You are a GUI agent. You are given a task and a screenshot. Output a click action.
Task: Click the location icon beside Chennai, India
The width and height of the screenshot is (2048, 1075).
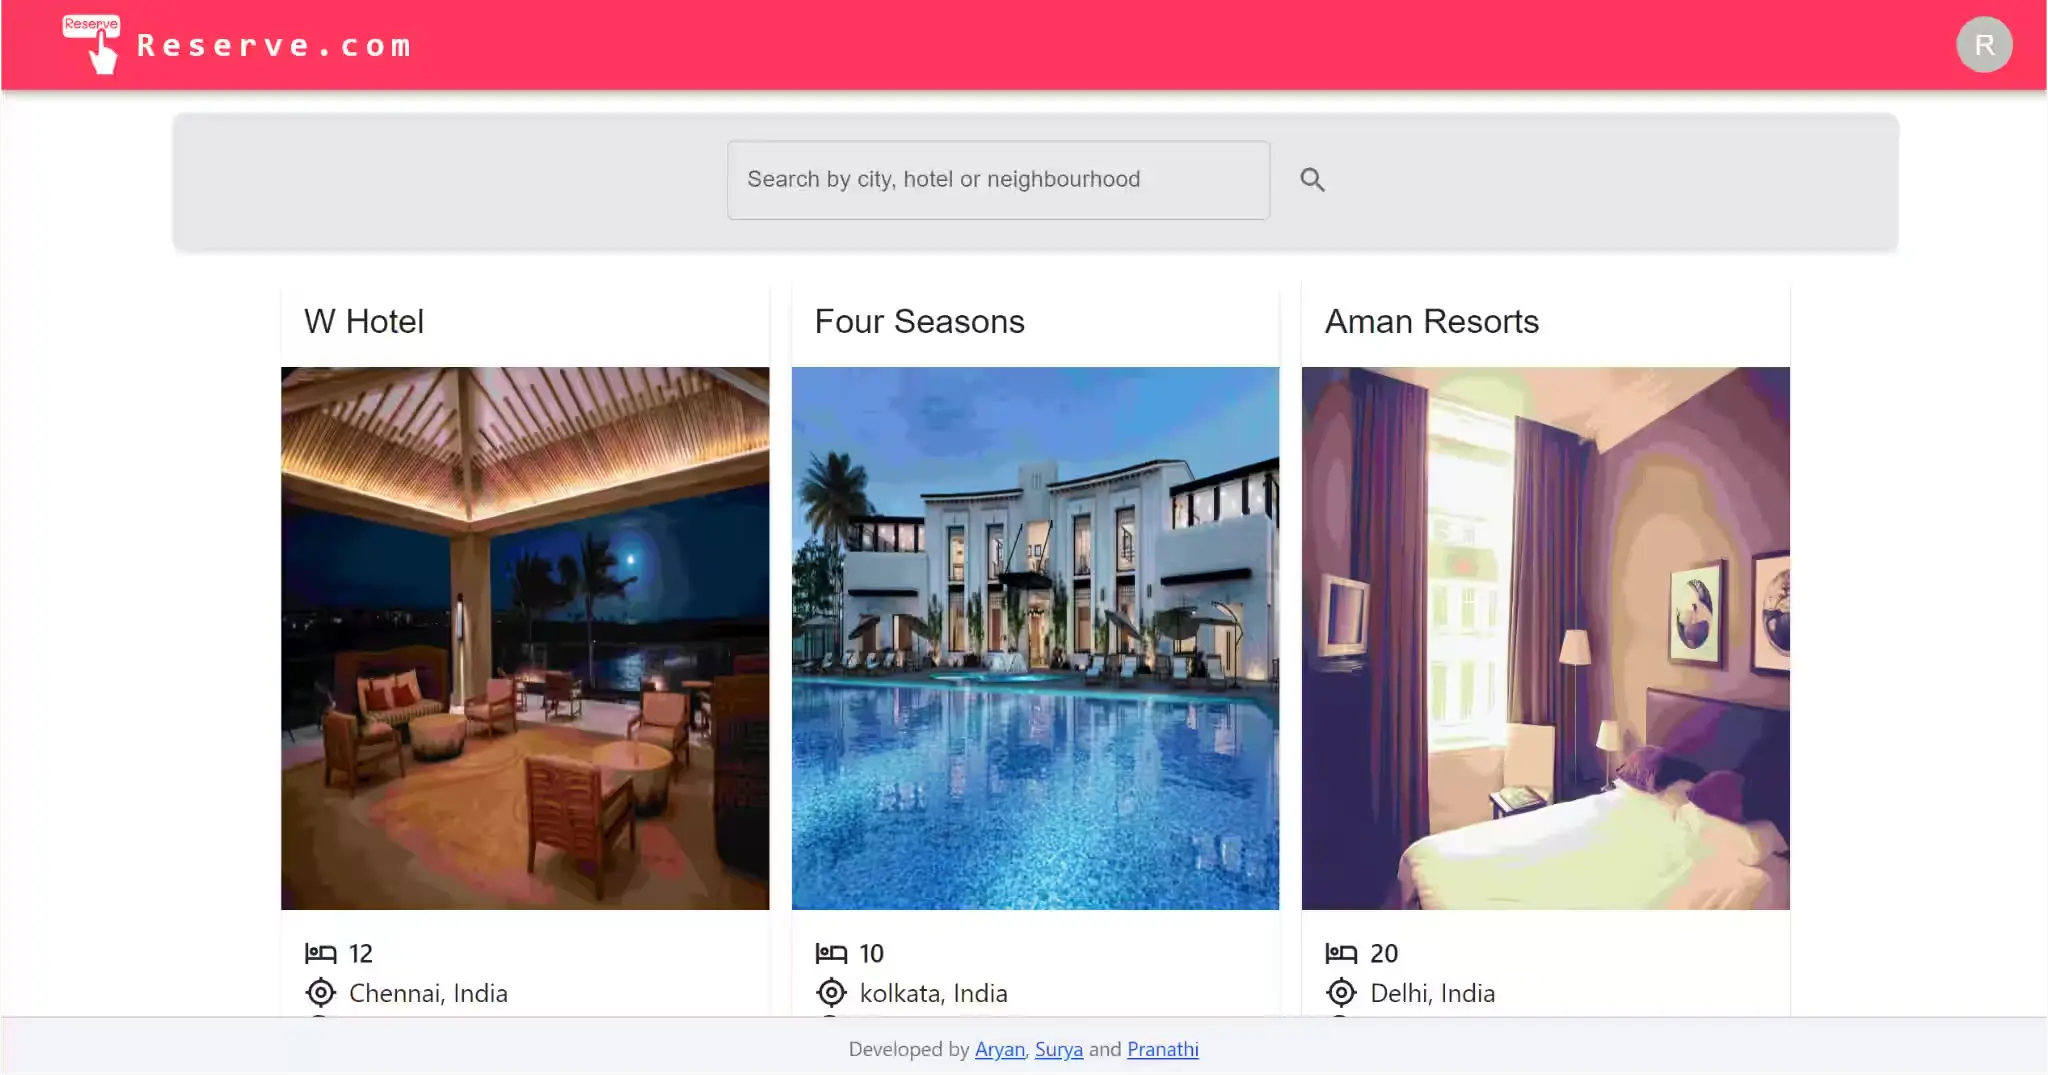tap(320, 993)
